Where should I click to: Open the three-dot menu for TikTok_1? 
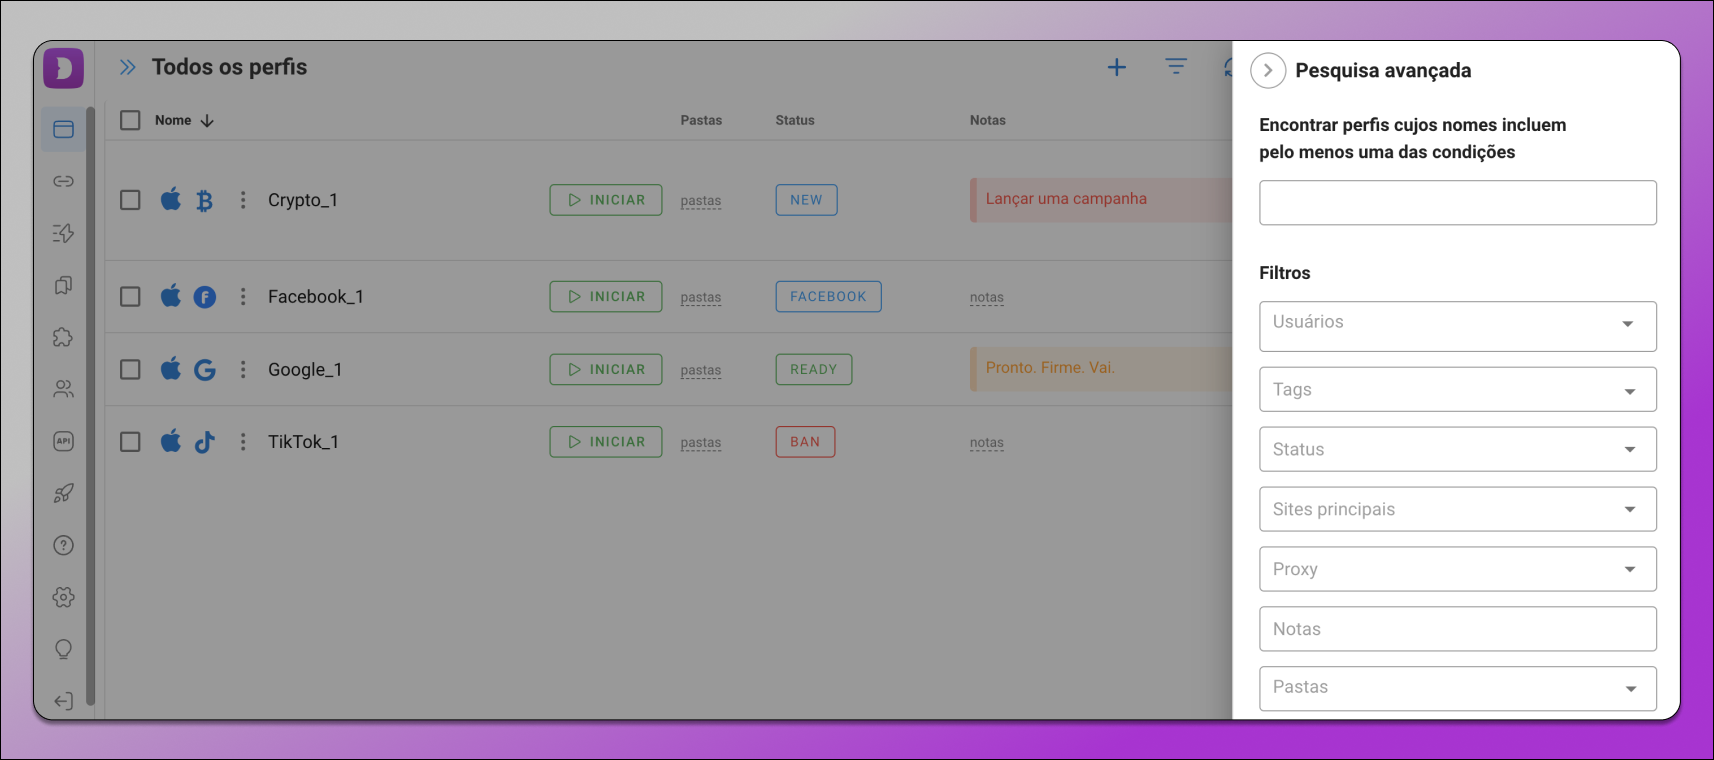tap(243, 442)
